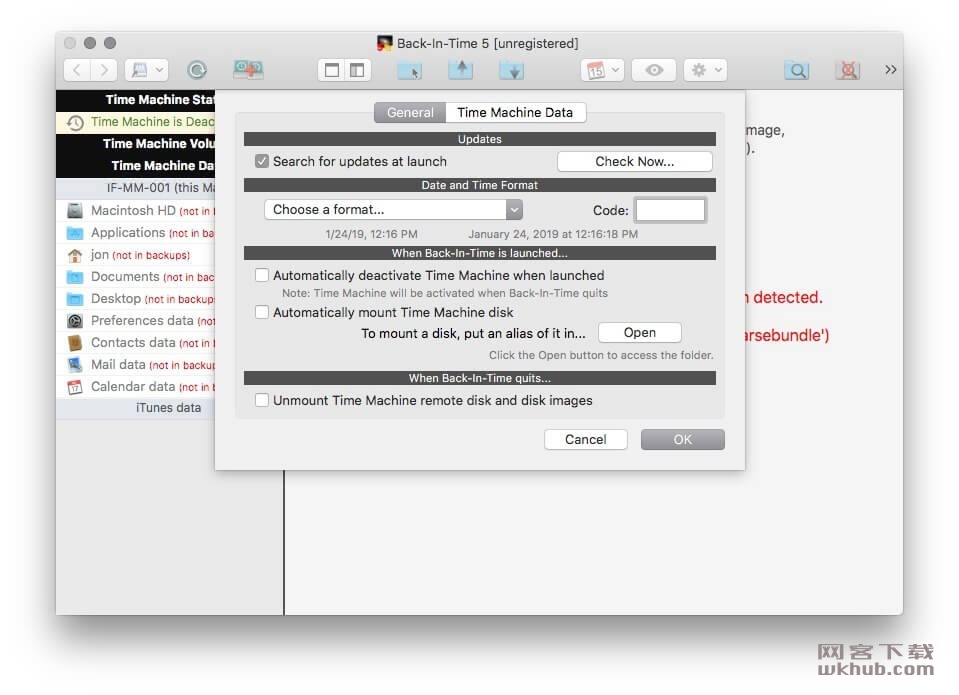The width and height of the screenshot is (959, 695).
Task: Open the gear actions dropdown menu
Action: (x=705, y=70)
